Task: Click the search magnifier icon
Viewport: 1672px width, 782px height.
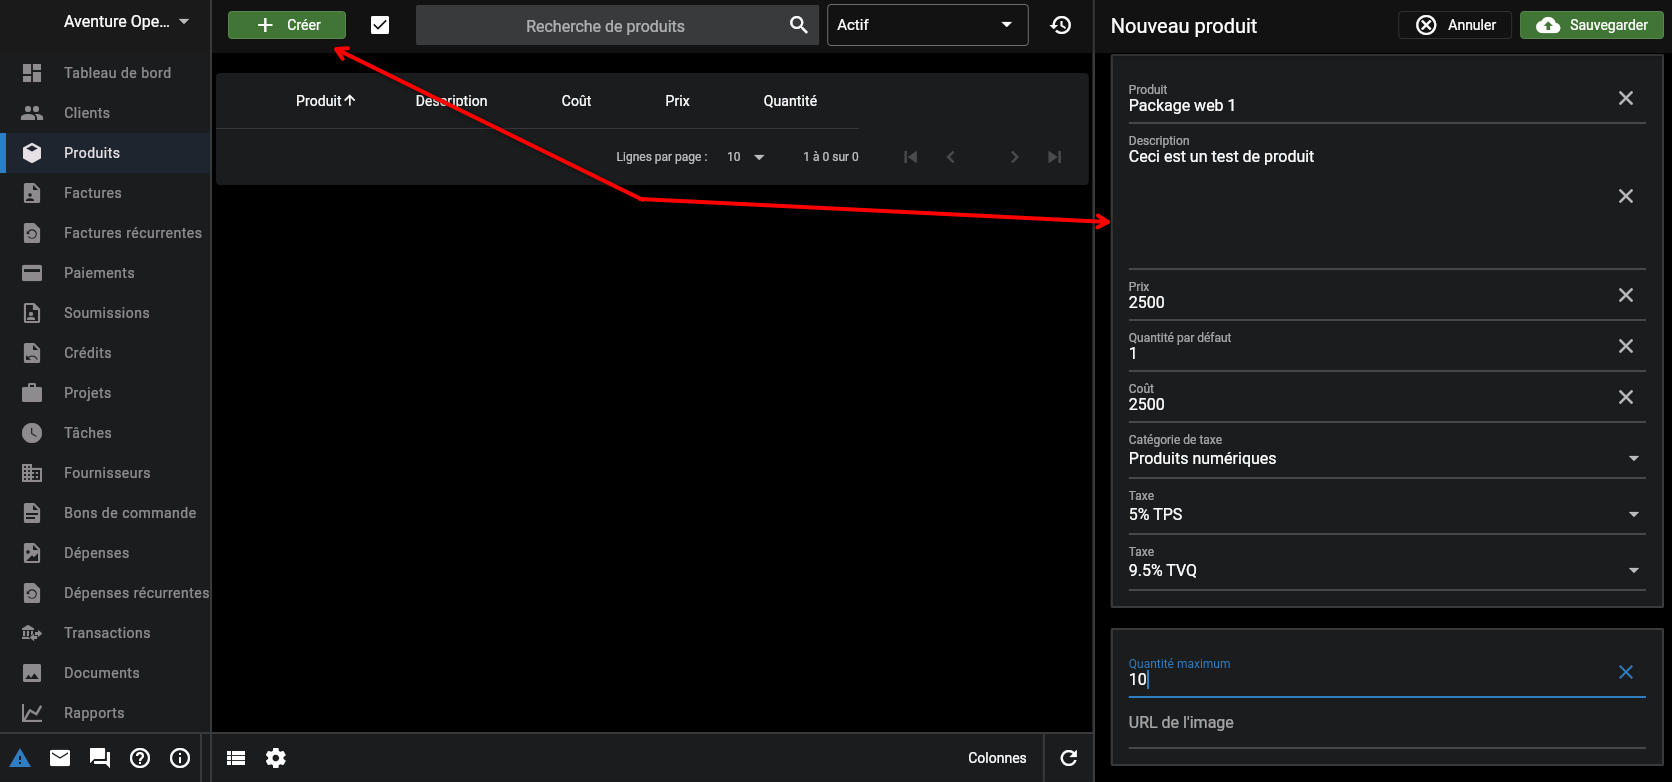Action: [798, 25]
